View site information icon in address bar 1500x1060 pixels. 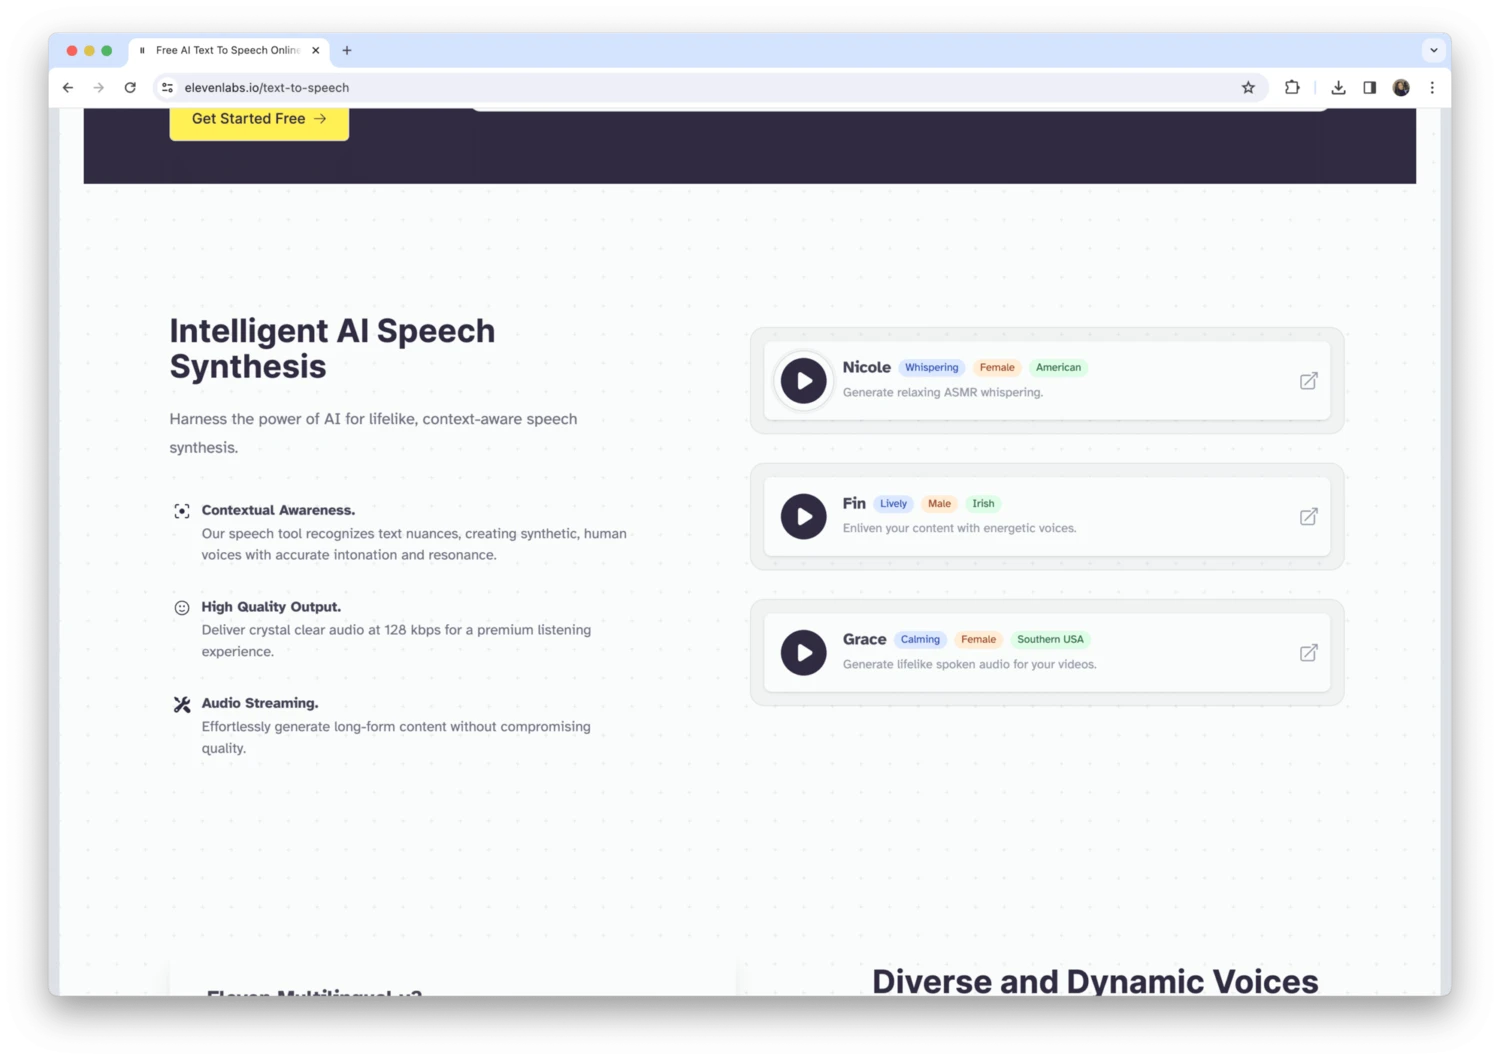[167, 88]
